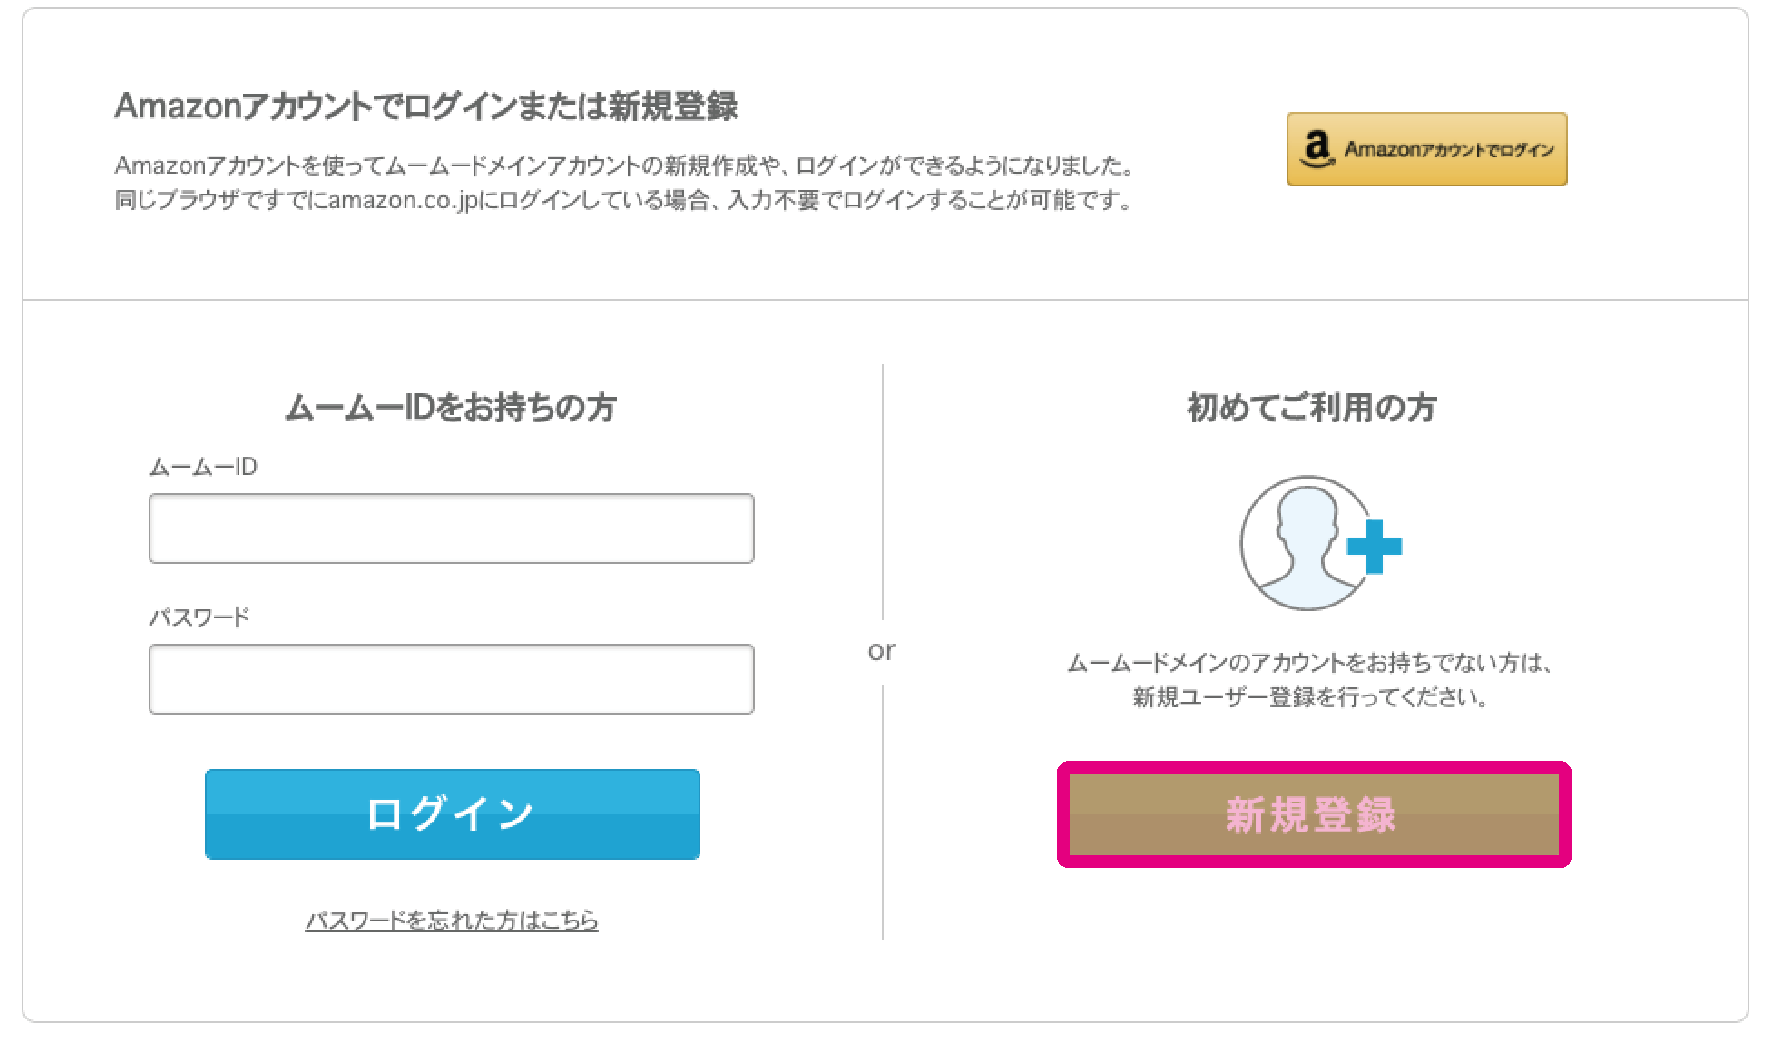Viewport: 1776px width, 1060px height.
Task: Start signup with the 新規登録 button
Action: click(x=1314, y=814)
